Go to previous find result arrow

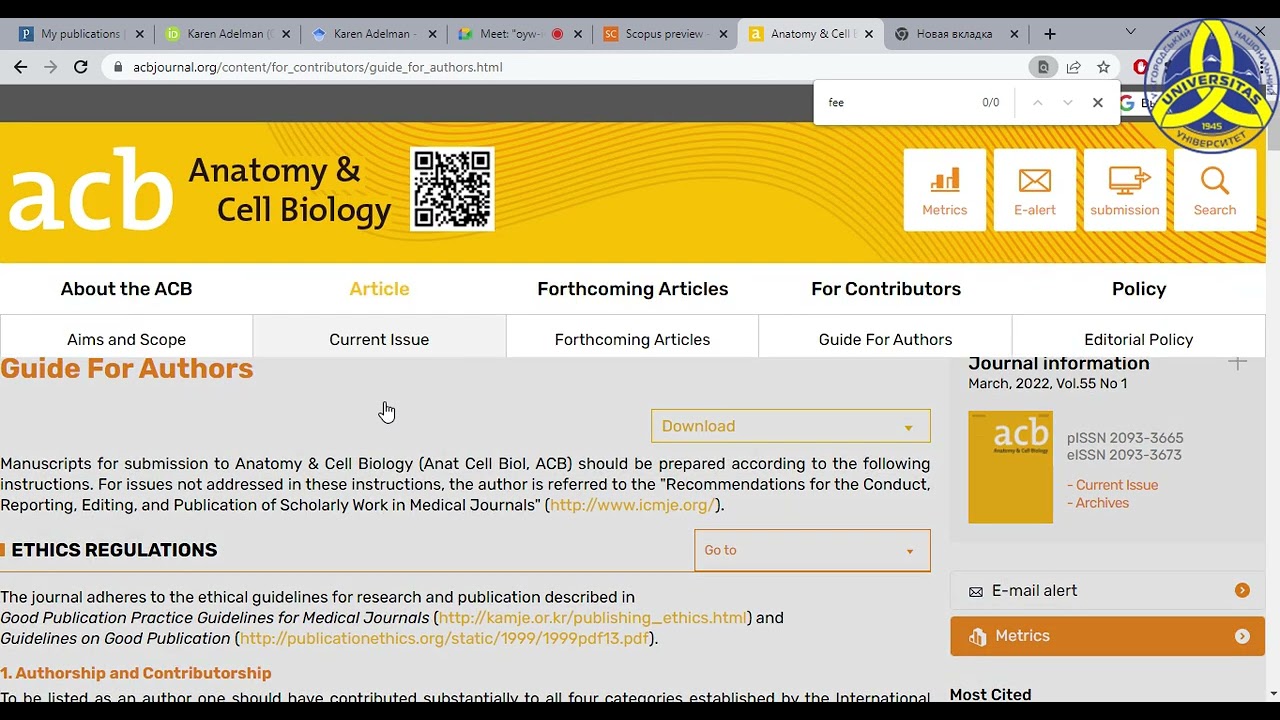click(x=1037, y=102)
